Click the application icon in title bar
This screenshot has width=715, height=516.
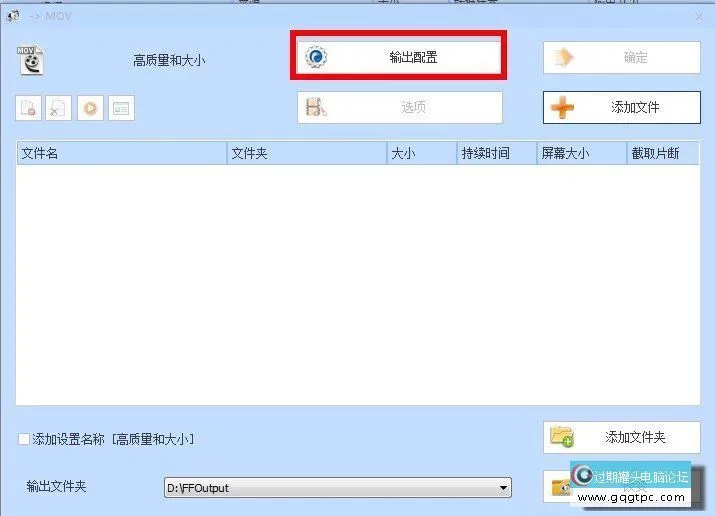pyautogui.click(x=13, y=16)
